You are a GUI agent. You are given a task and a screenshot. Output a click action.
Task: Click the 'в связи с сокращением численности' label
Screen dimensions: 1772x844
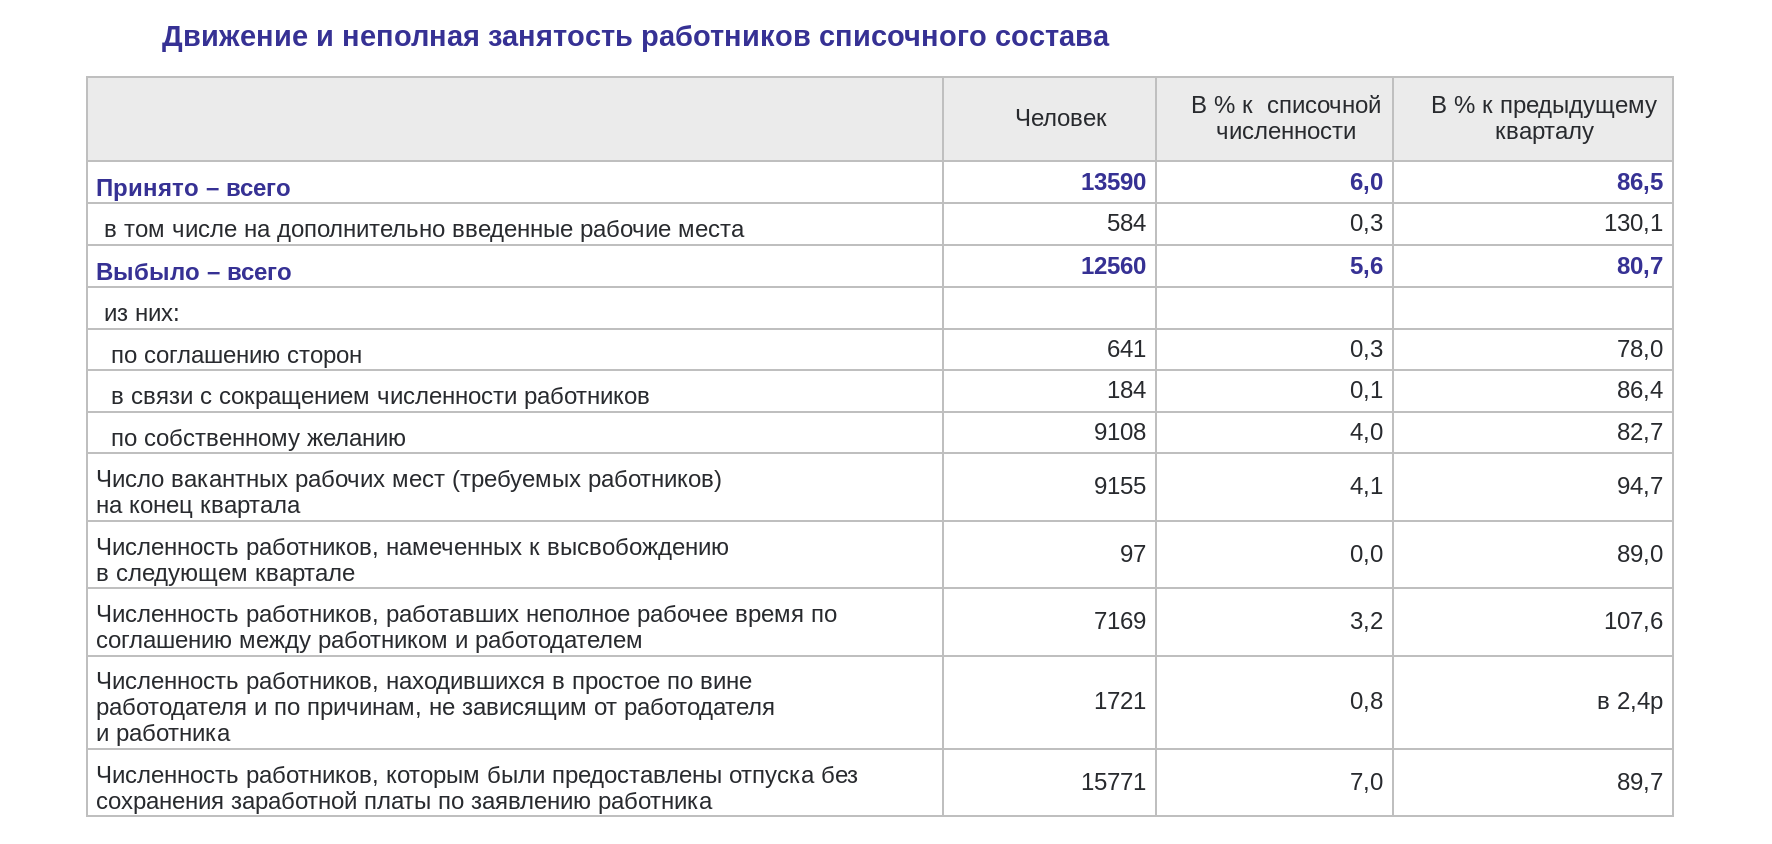coord(380,396)
